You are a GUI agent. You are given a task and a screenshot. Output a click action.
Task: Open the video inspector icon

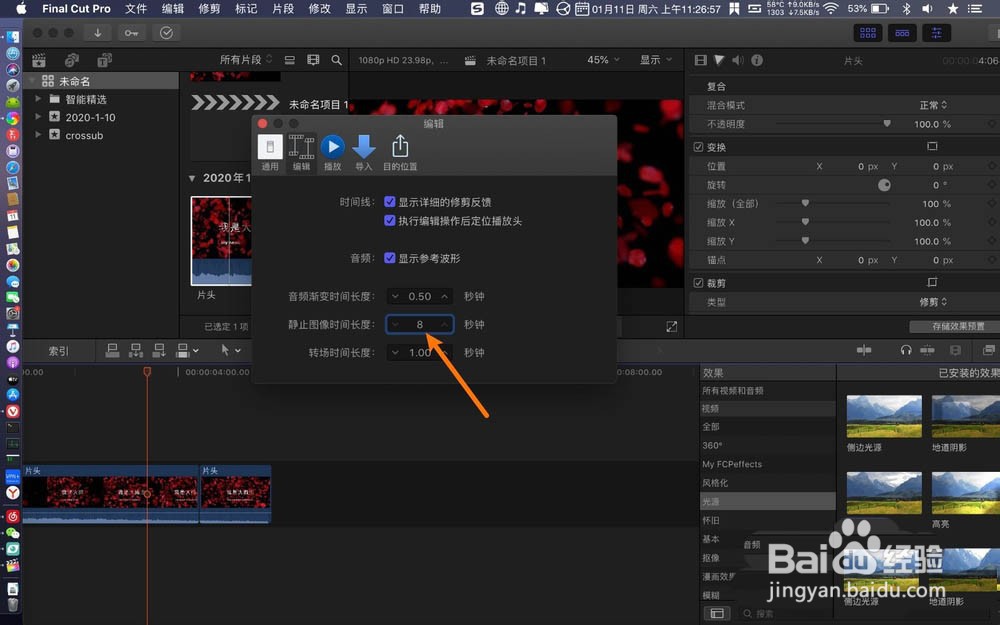tap(700, 60)
